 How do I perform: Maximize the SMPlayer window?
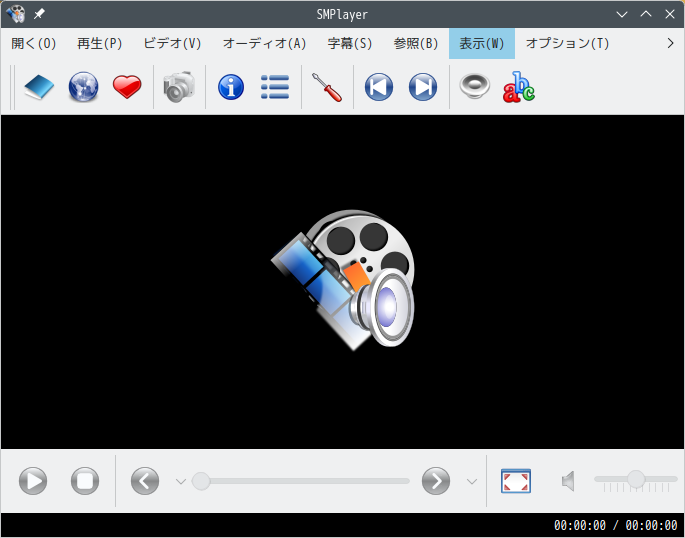coord(646,14)
